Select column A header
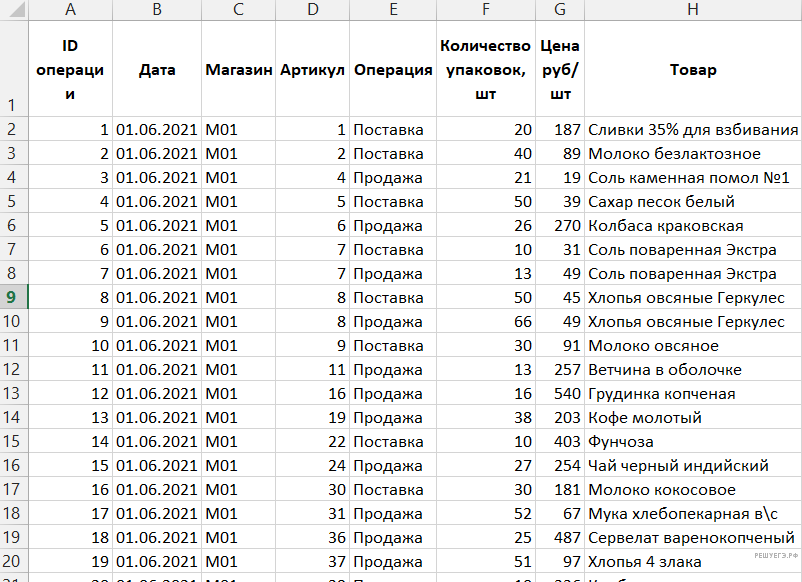 coord(70,10)
